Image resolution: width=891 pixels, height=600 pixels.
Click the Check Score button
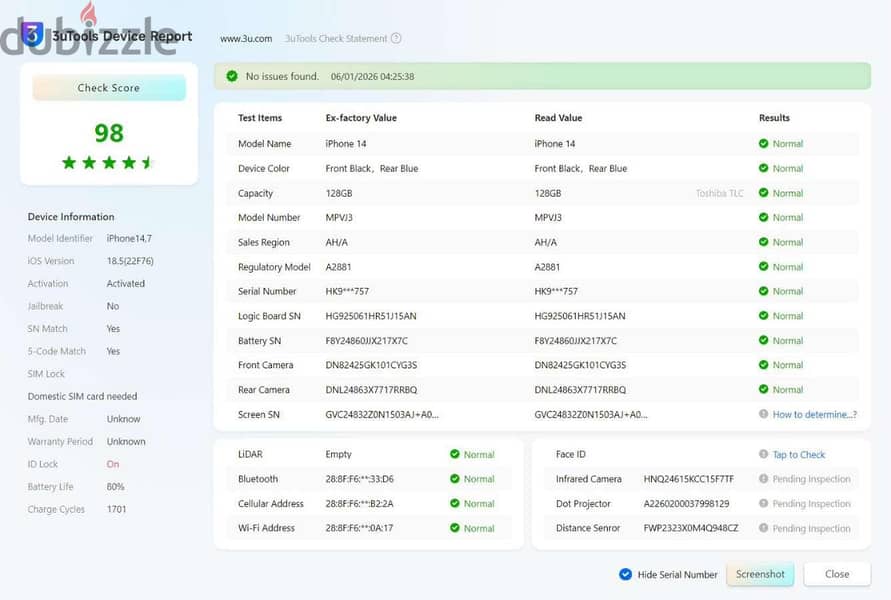pos(109,88)
